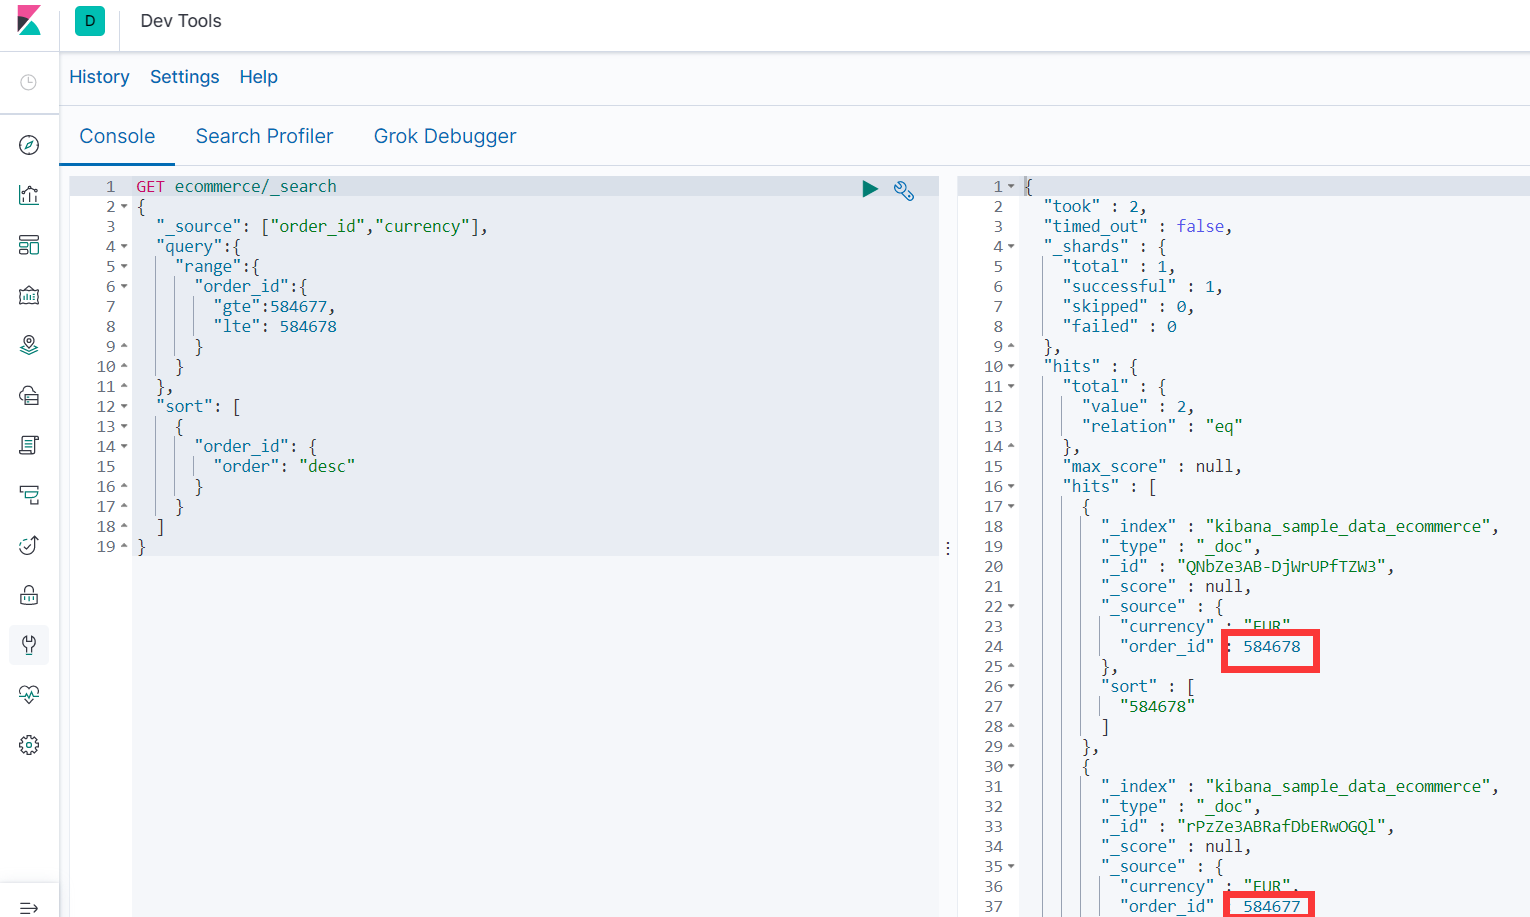Screen dimensions: 1530x917
Task: Switch to Search Profiler tab
Action: tap(264, 136)
